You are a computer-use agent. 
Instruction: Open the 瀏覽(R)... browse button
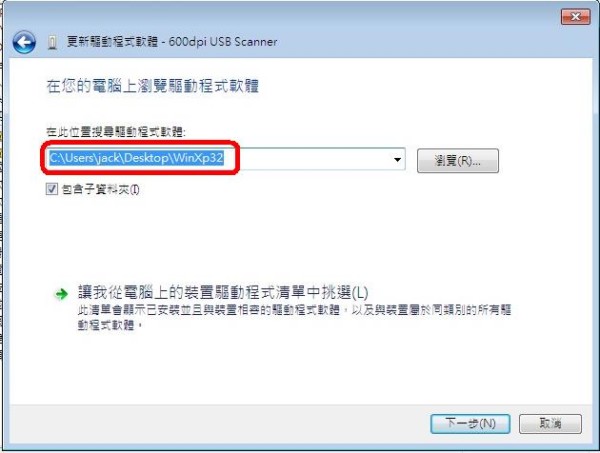tap(458, 161)
